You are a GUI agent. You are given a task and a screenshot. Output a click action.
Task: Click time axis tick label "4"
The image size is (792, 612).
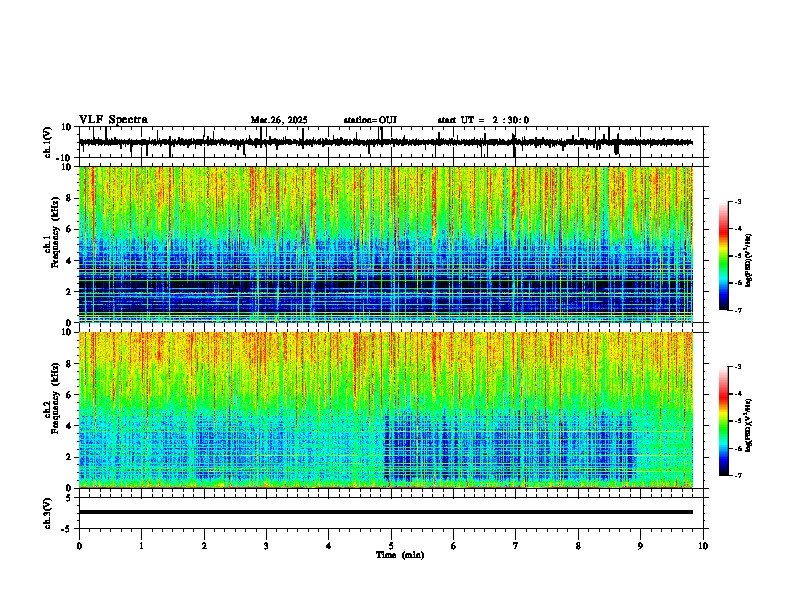point(329,546)
